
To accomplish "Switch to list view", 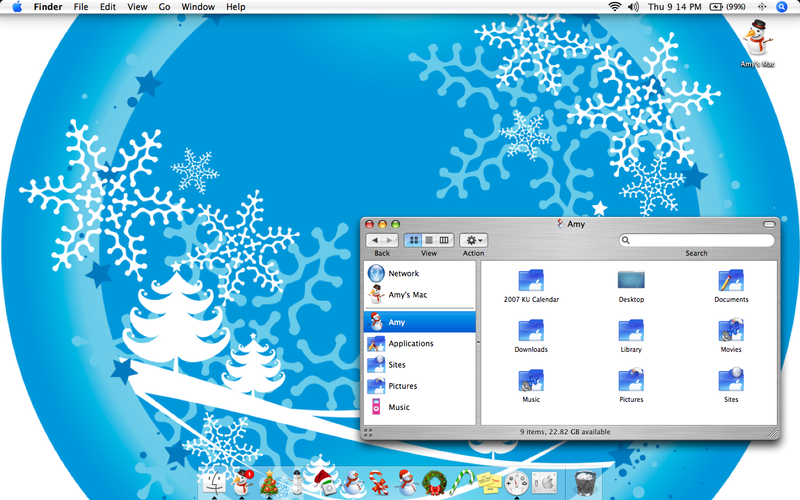I will pyautogui.click(x=429, y=240).
